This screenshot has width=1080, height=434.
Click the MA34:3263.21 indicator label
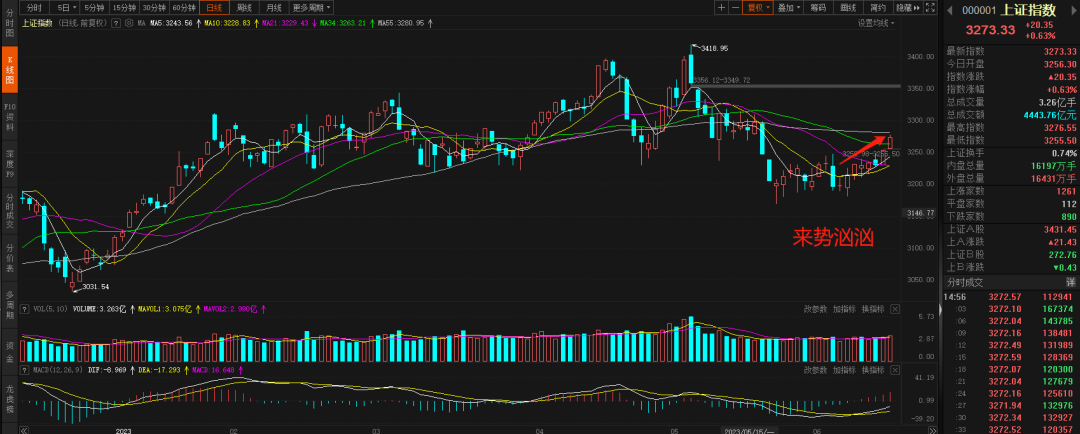pyautogui.click(x=342, y=23)
